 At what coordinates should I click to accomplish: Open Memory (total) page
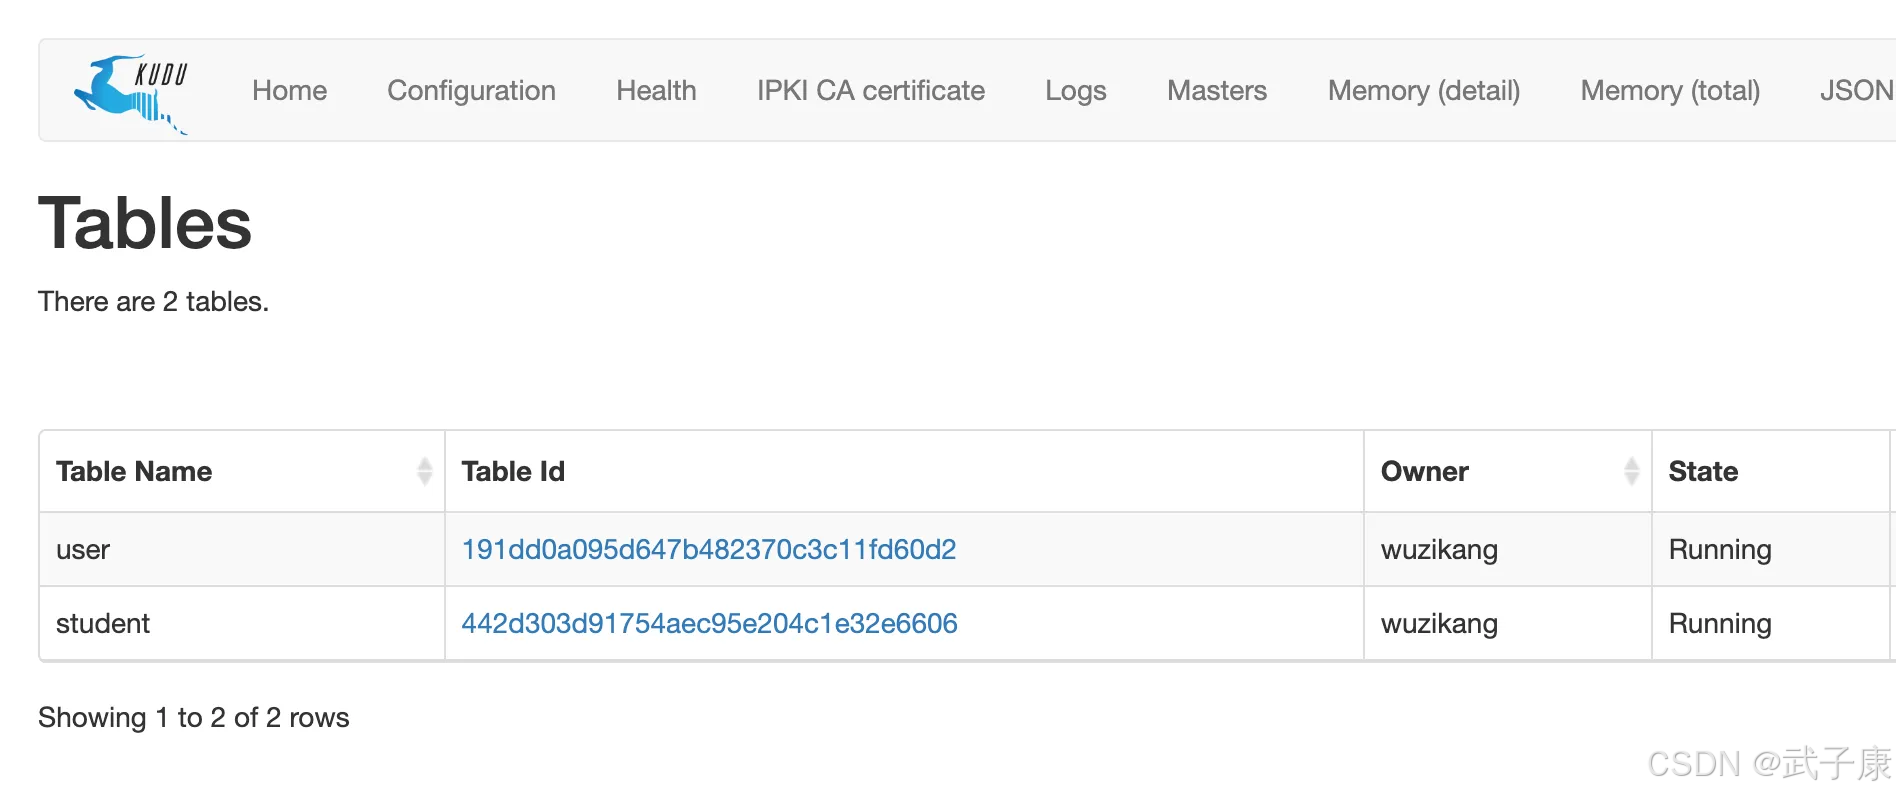click(1669, 91)
